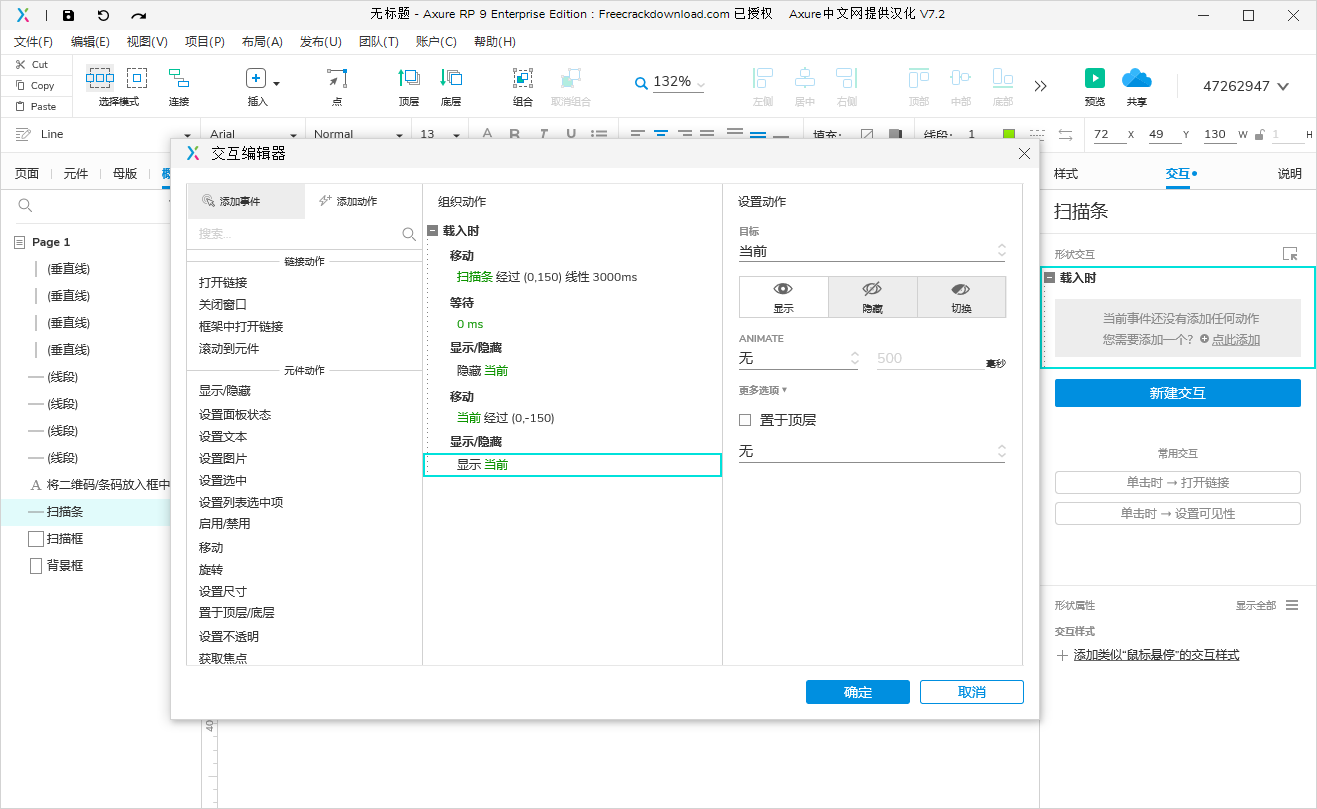Open the 母版 tab
The height and width of the screenshot is (809, 1317).
point(125,173)
